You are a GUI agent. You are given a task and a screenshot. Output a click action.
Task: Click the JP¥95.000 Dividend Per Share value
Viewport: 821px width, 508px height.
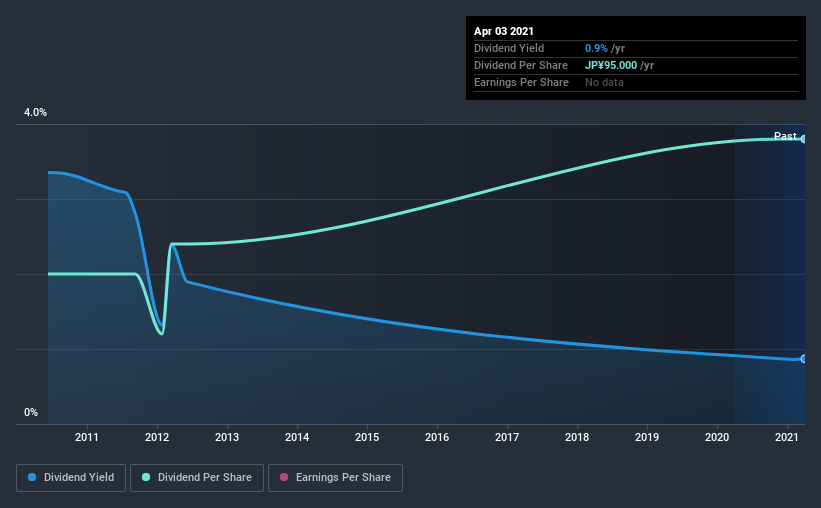click(611, 65)
